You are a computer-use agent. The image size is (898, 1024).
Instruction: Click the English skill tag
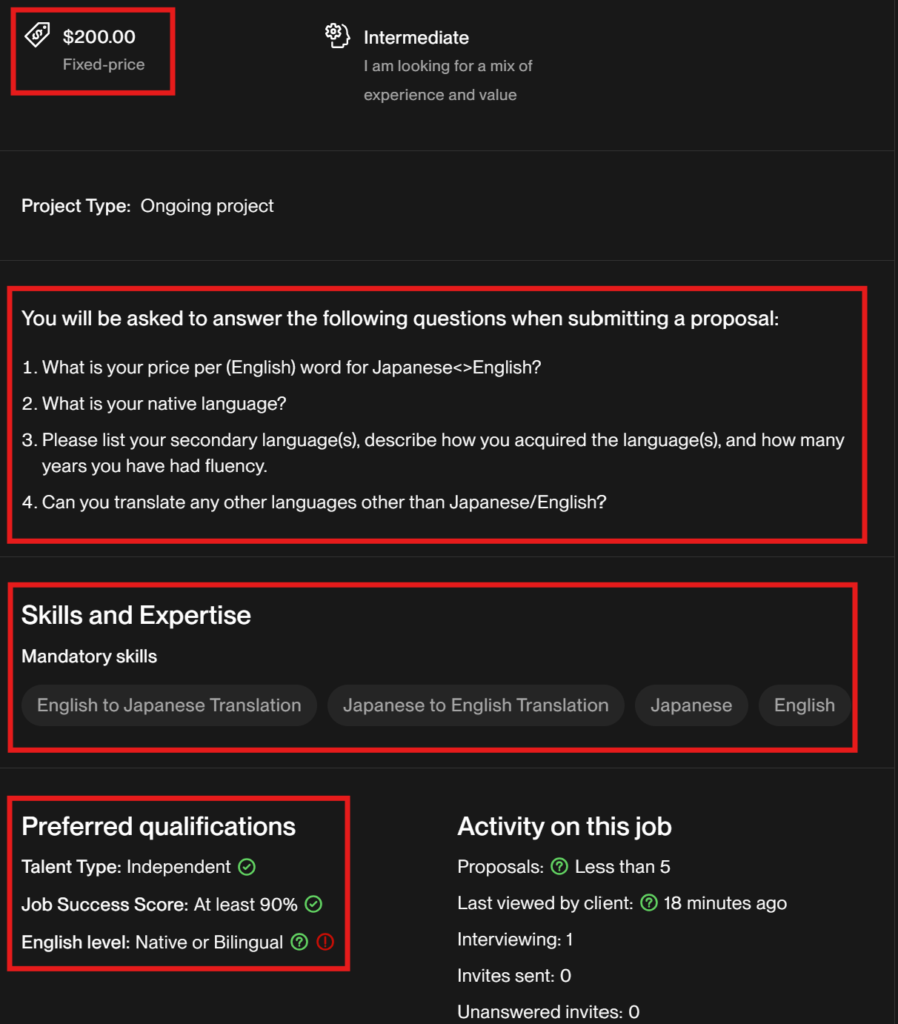click(804, 705)
